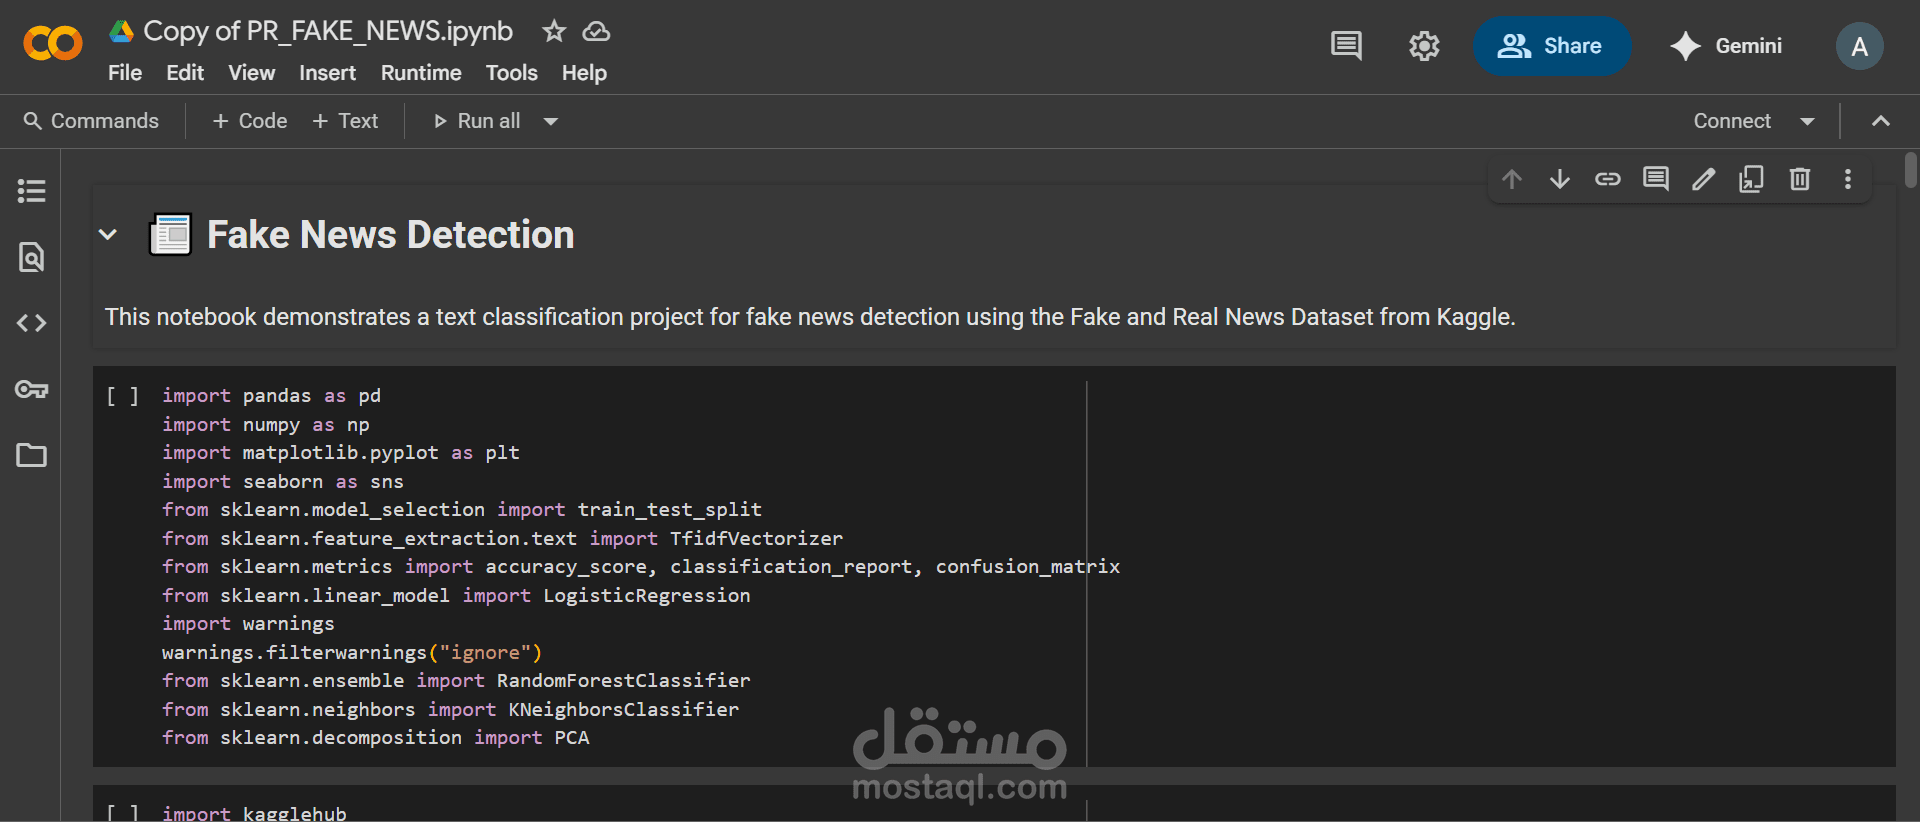Star the notebook with the star icon
This screenshot has height=822, width=1920.
pyautogui.click(x=554, y=31)
